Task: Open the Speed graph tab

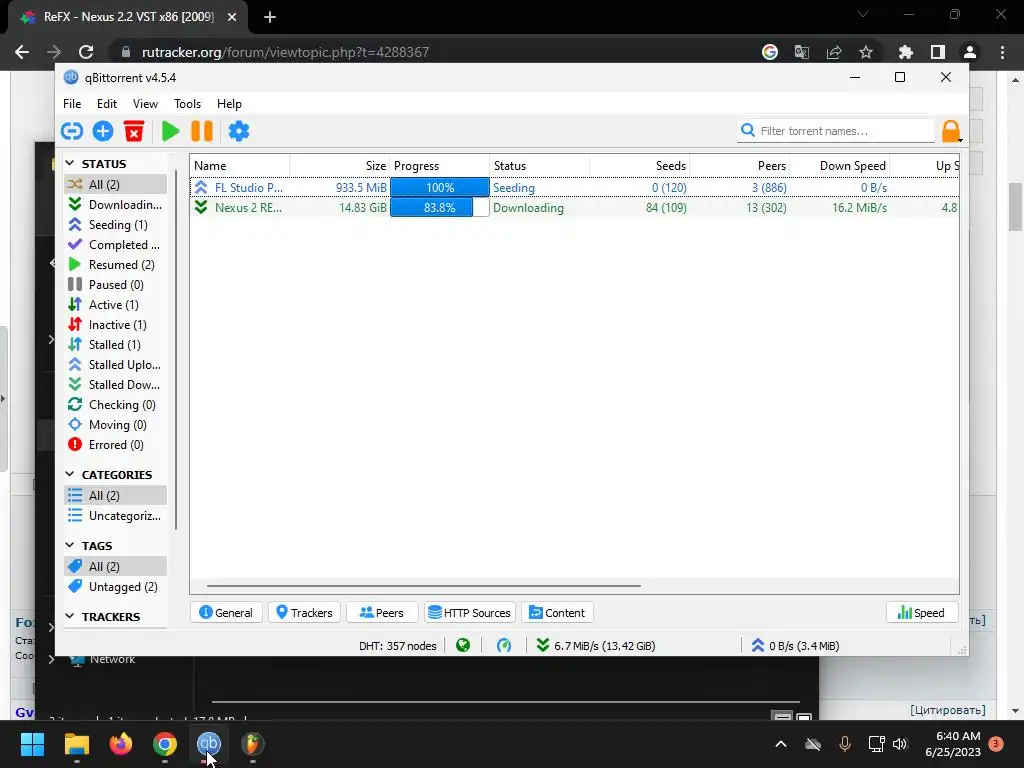Action: click(921, 613)
